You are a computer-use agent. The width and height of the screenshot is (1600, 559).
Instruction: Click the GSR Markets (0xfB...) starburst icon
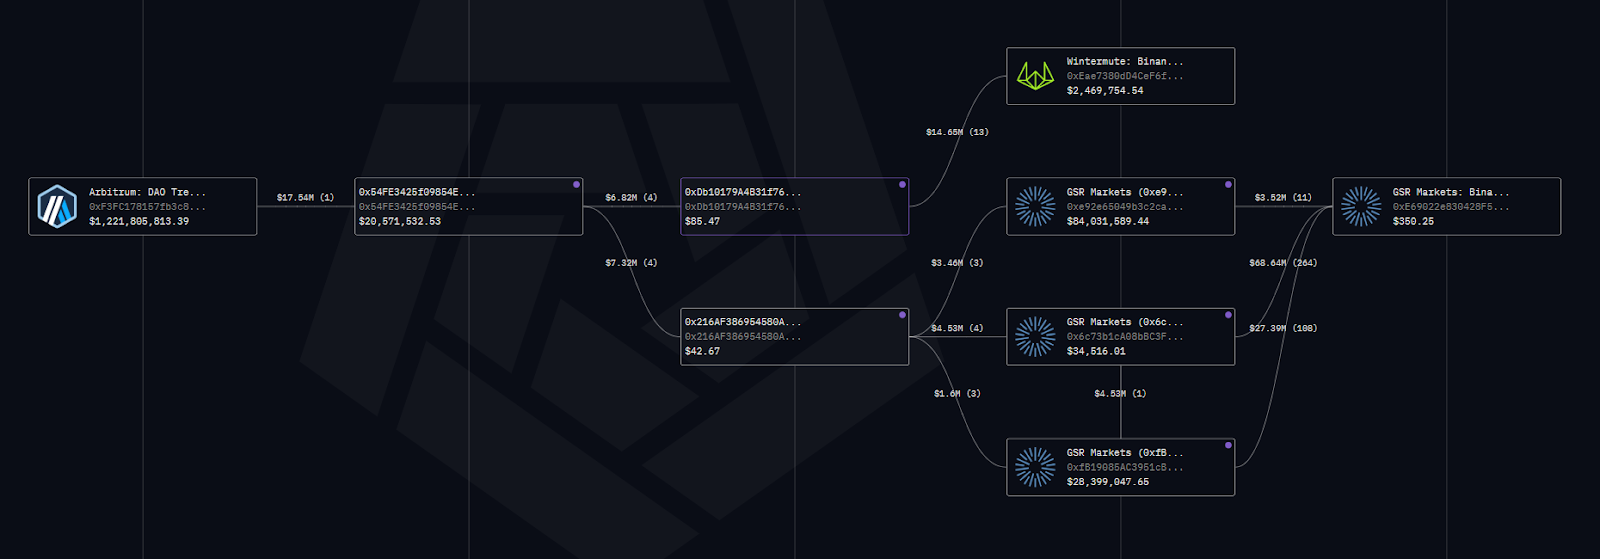click(x=1035, y=467)
